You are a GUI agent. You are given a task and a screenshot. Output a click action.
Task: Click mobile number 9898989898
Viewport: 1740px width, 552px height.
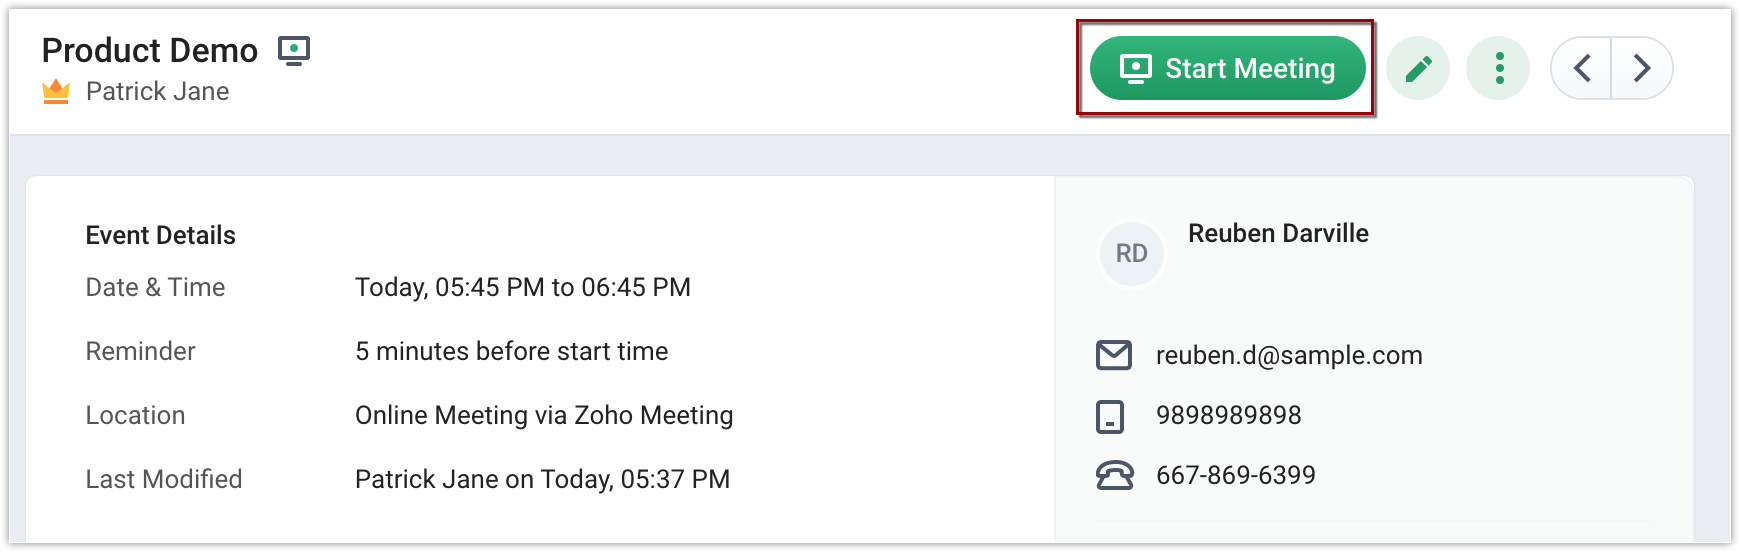click(1229, 415)
